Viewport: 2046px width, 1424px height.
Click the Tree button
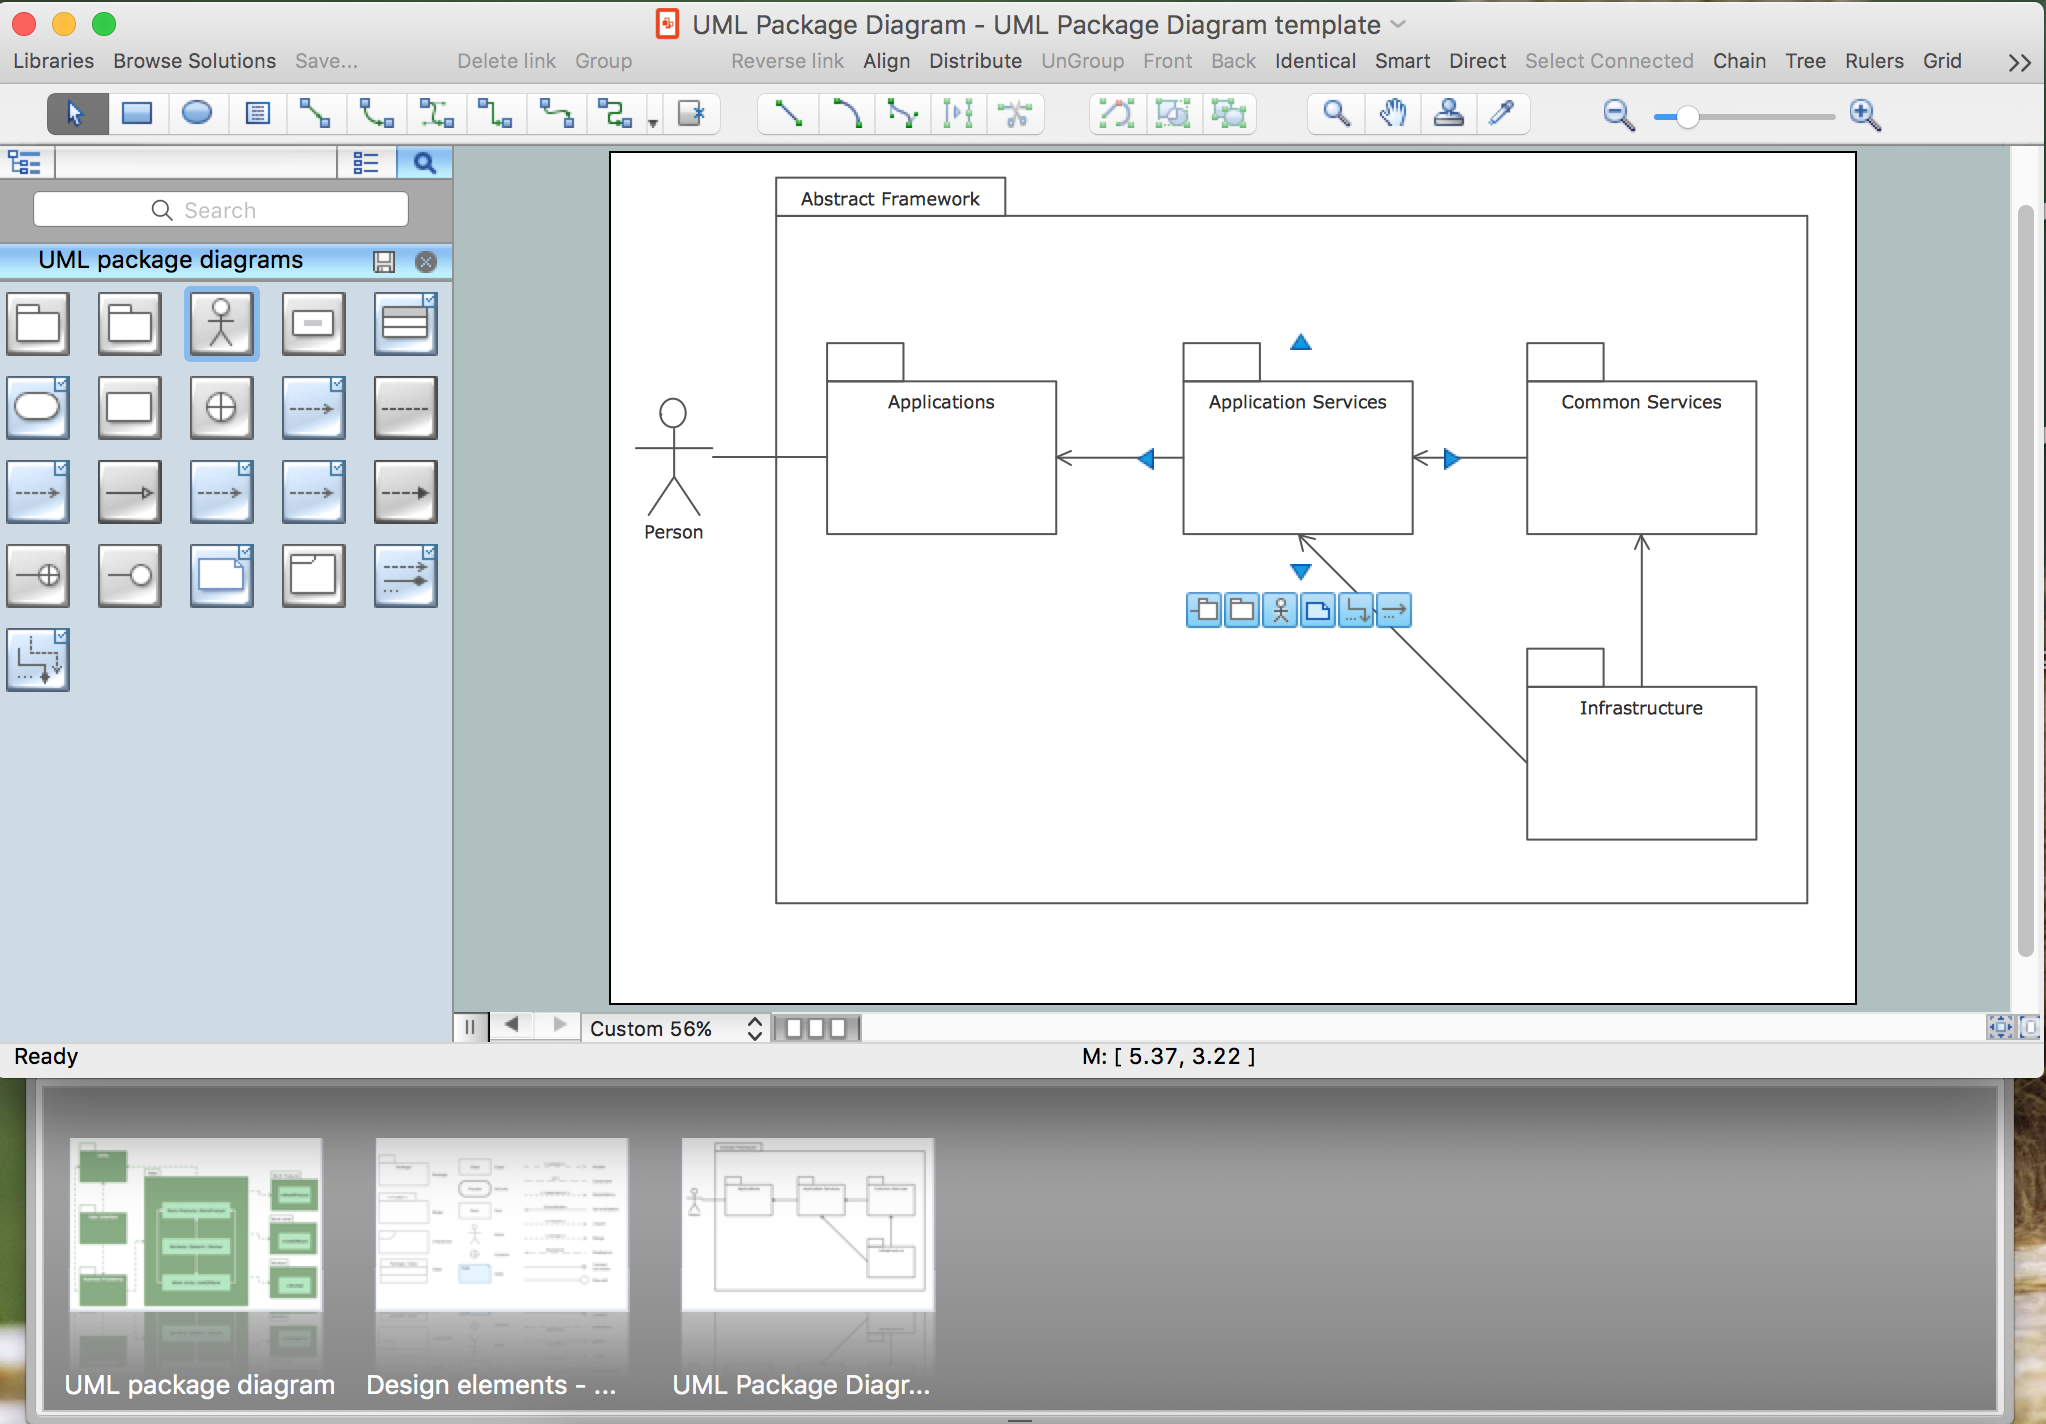[x=1805, y=61]
